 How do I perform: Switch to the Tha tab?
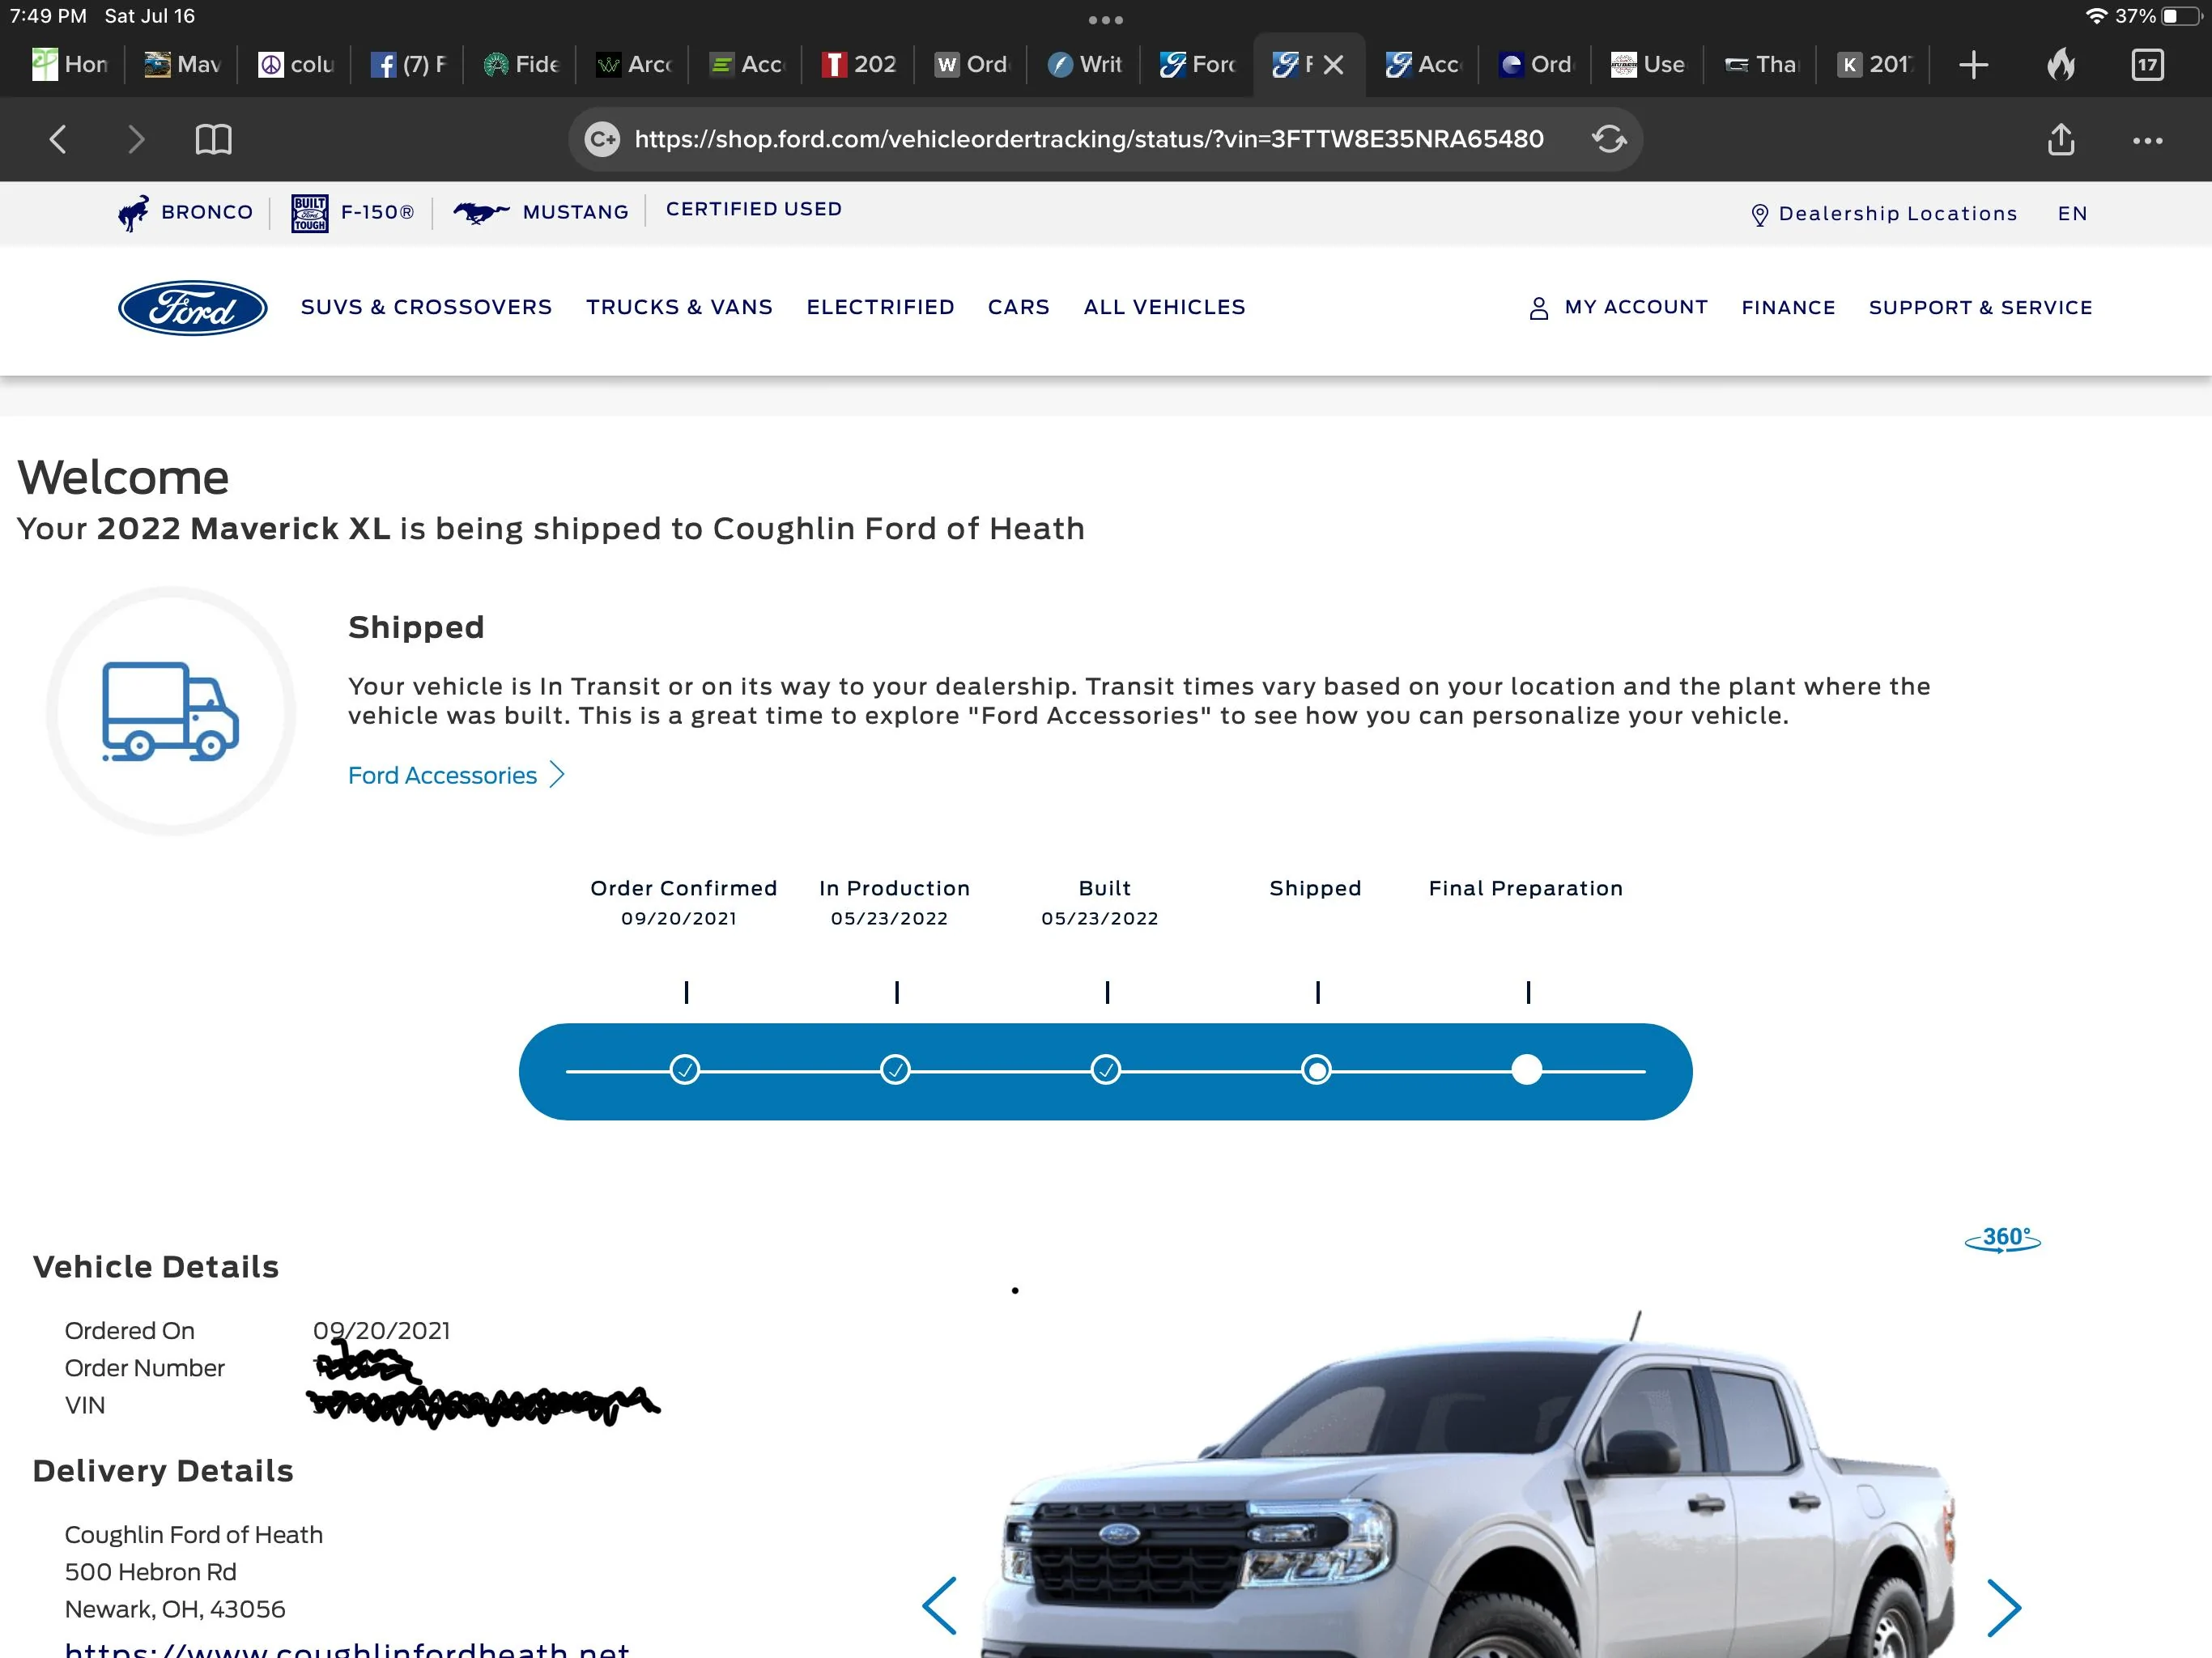pyautogui.click(x=1762, y=65)
